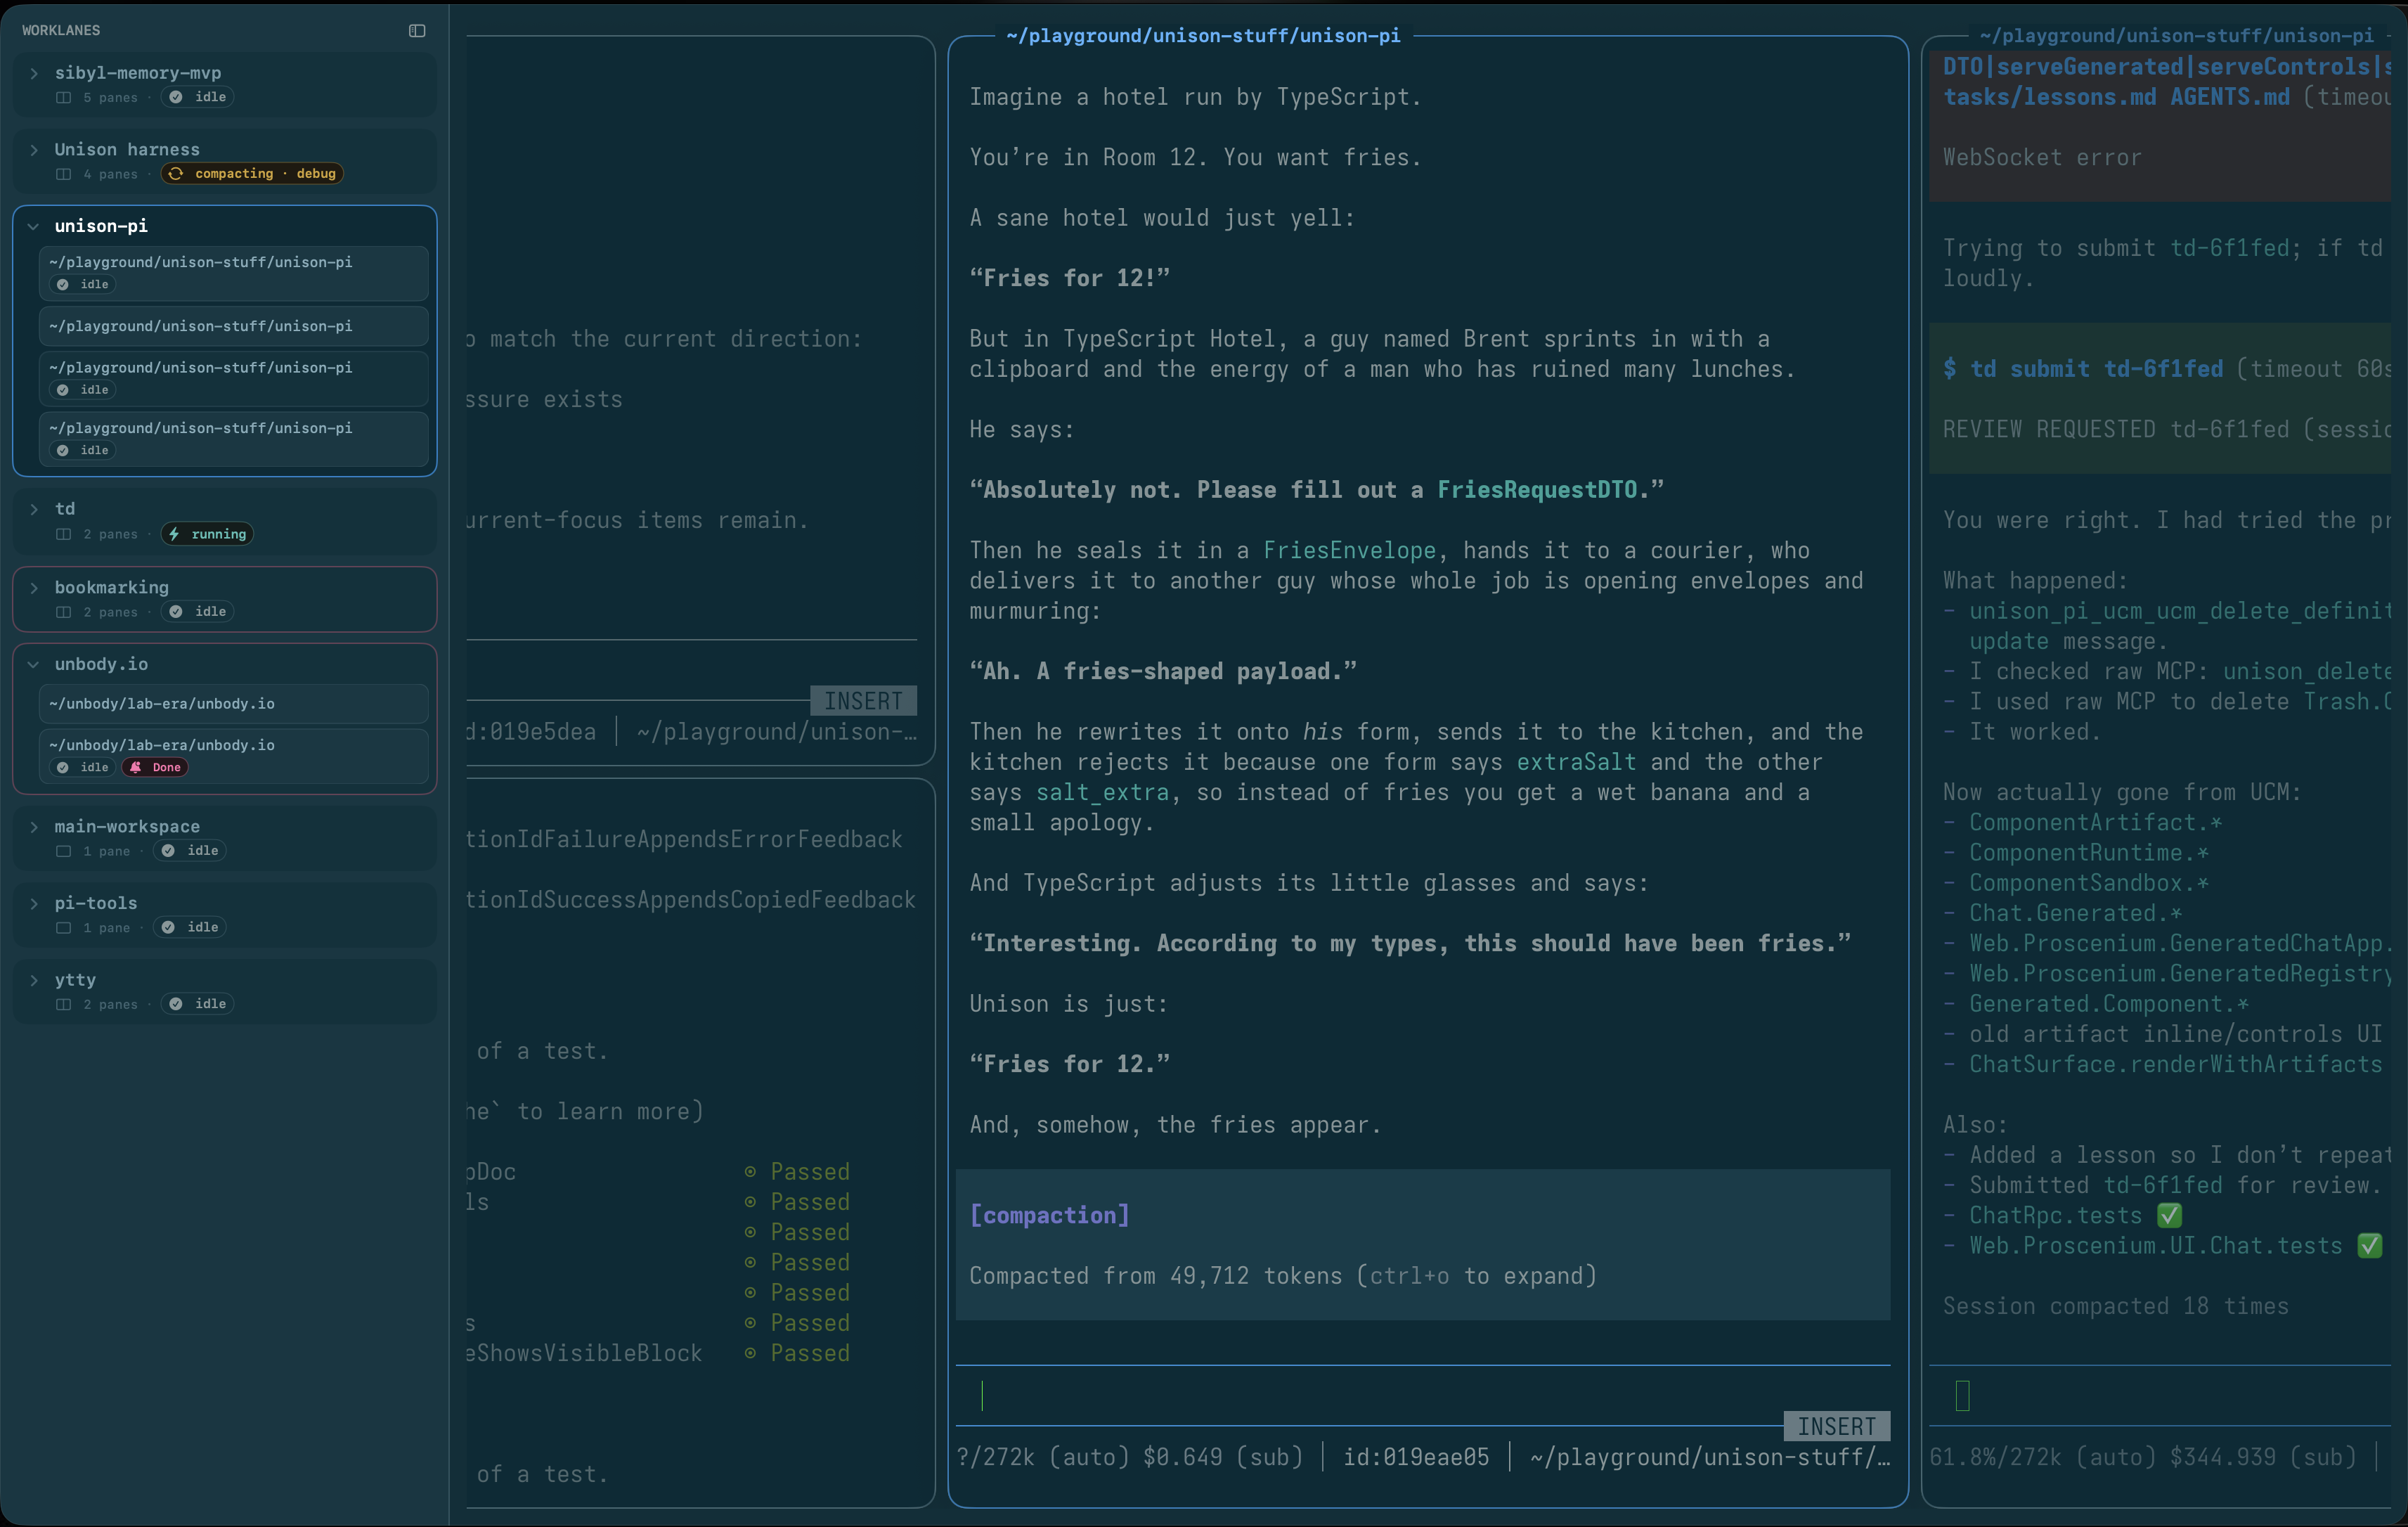The width and height of the screenshot is (2408, 1527).
Task: Click panes icon in bookmarking row
Action: coord(64,612)
